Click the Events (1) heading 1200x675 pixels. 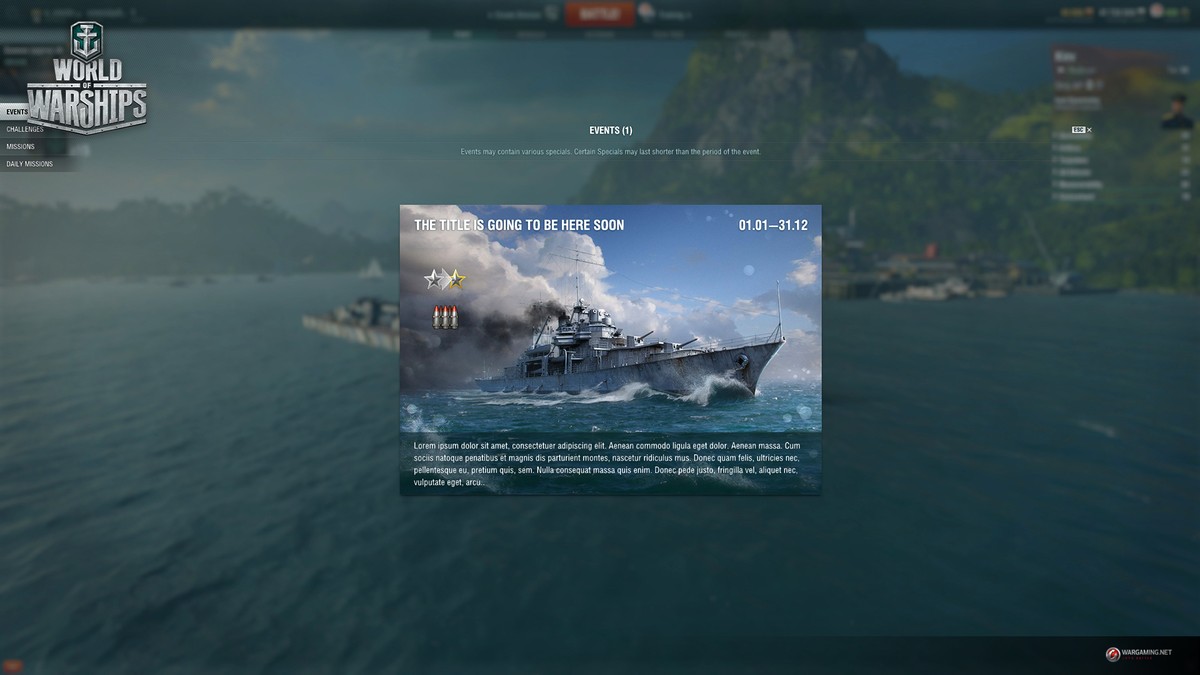click(x=610, y=130)
